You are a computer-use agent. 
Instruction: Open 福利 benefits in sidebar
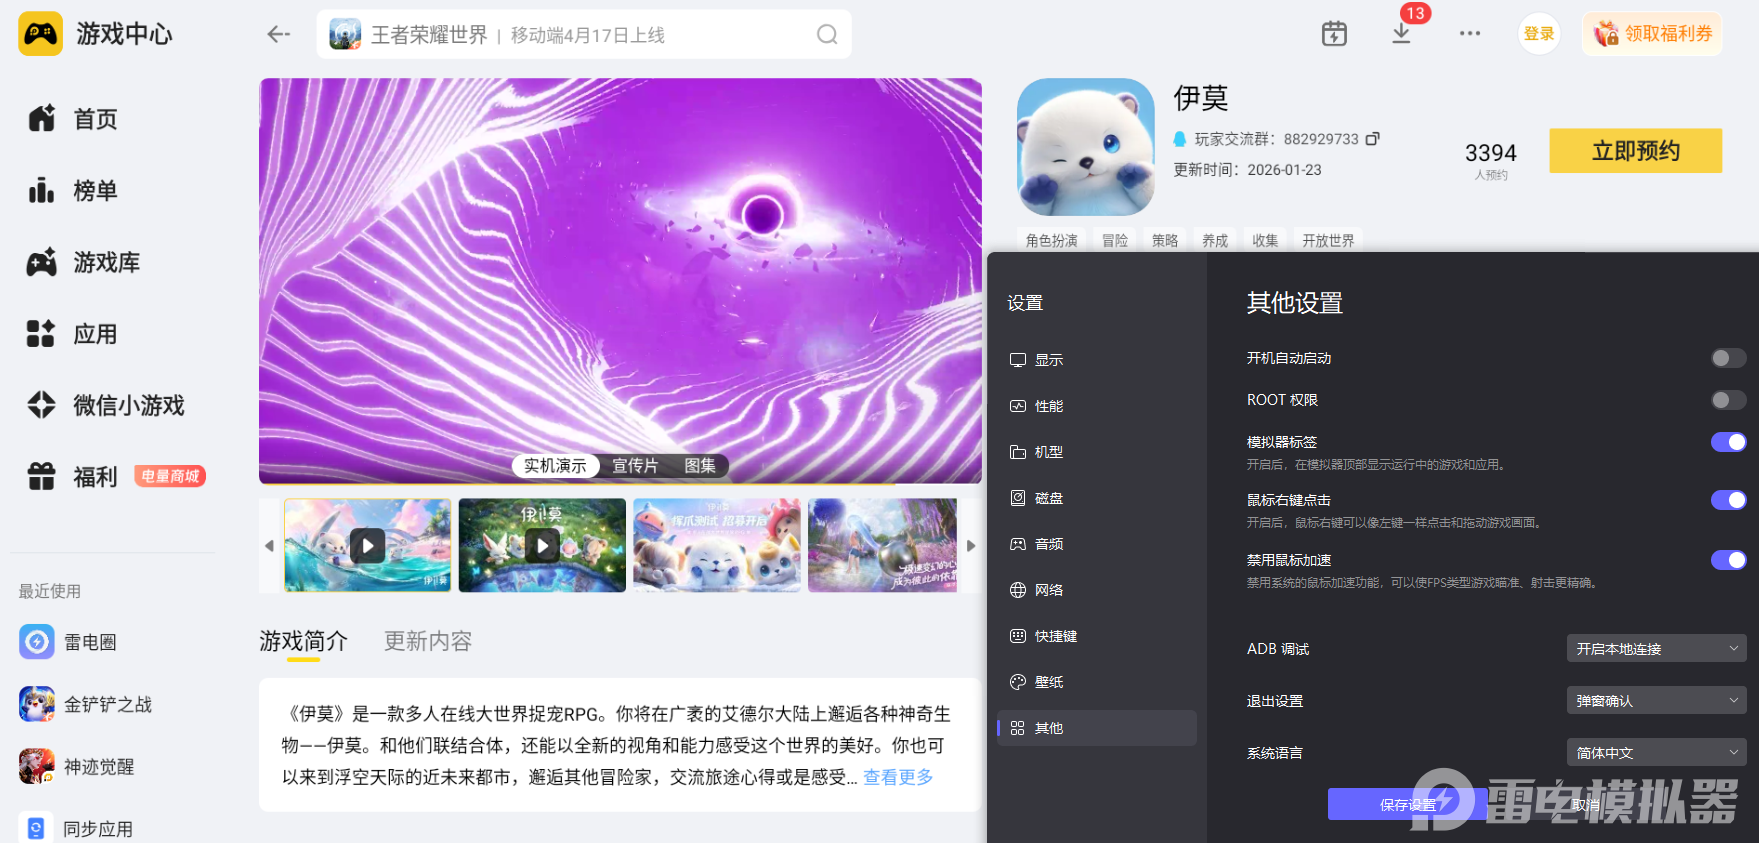click(x=72, y=477)
